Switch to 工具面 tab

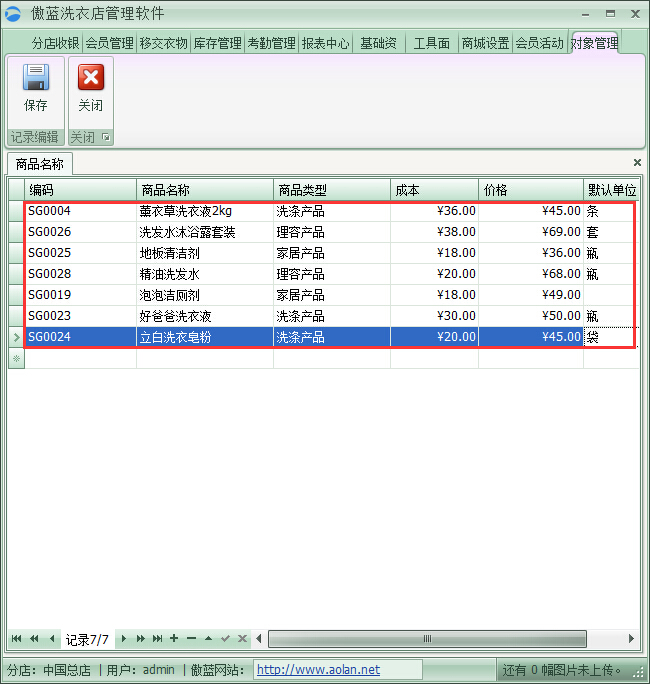coord(432,43)
